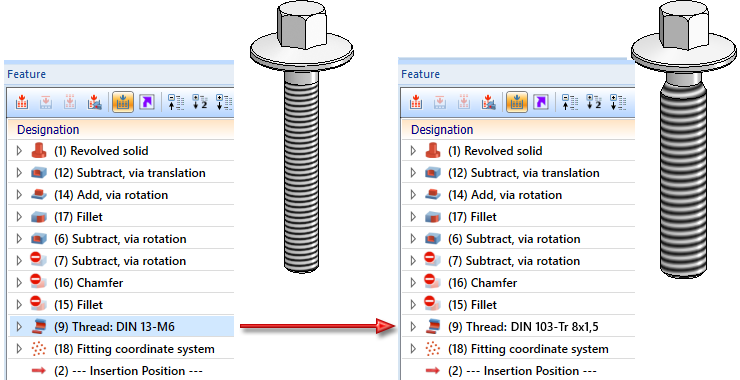Click the Designation column header in left panel

(x=121, y=129)
